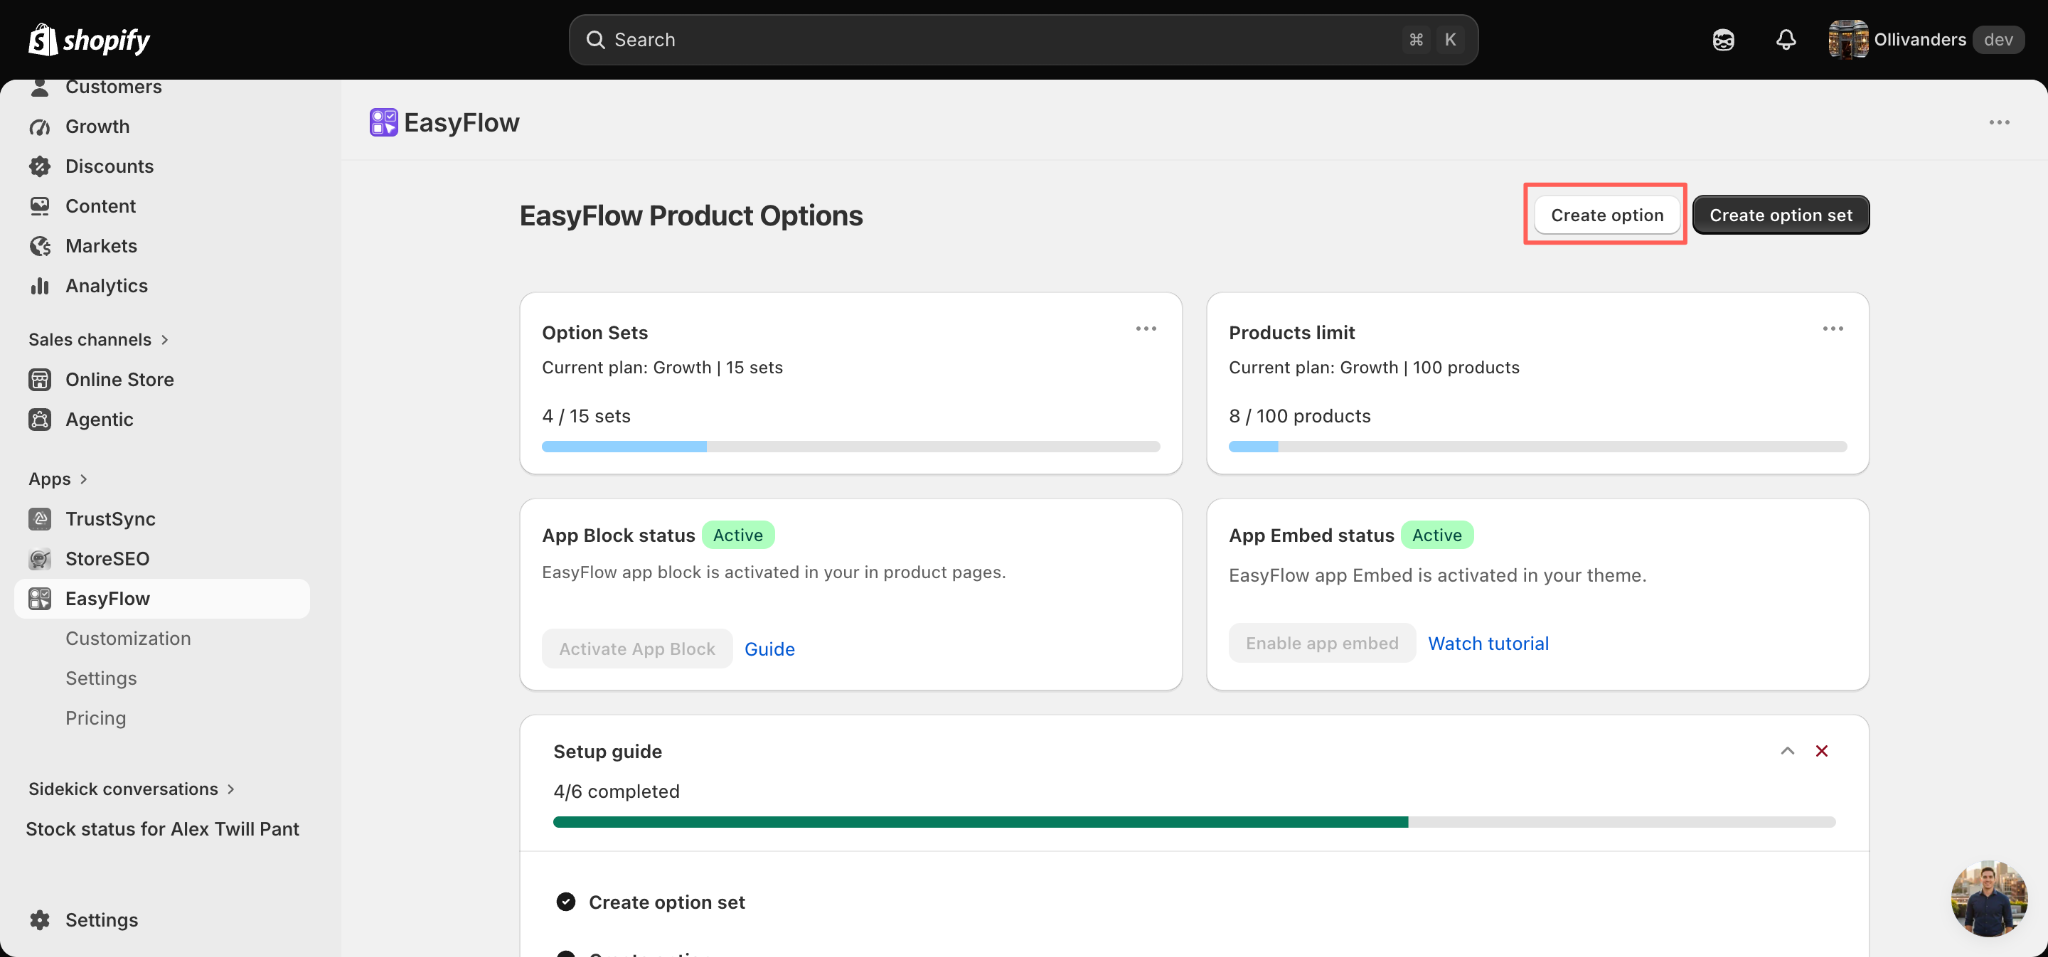Click the Content sidebar icon
This screenshot has width=2048, height=957.
pos(40,206)
